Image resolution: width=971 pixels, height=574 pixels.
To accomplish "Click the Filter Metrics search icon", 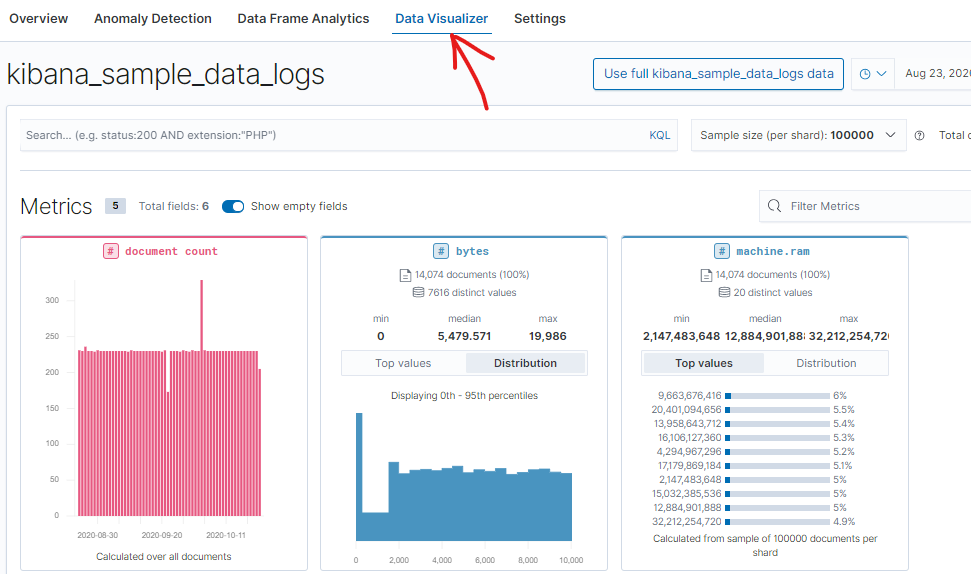I will 774,206.
